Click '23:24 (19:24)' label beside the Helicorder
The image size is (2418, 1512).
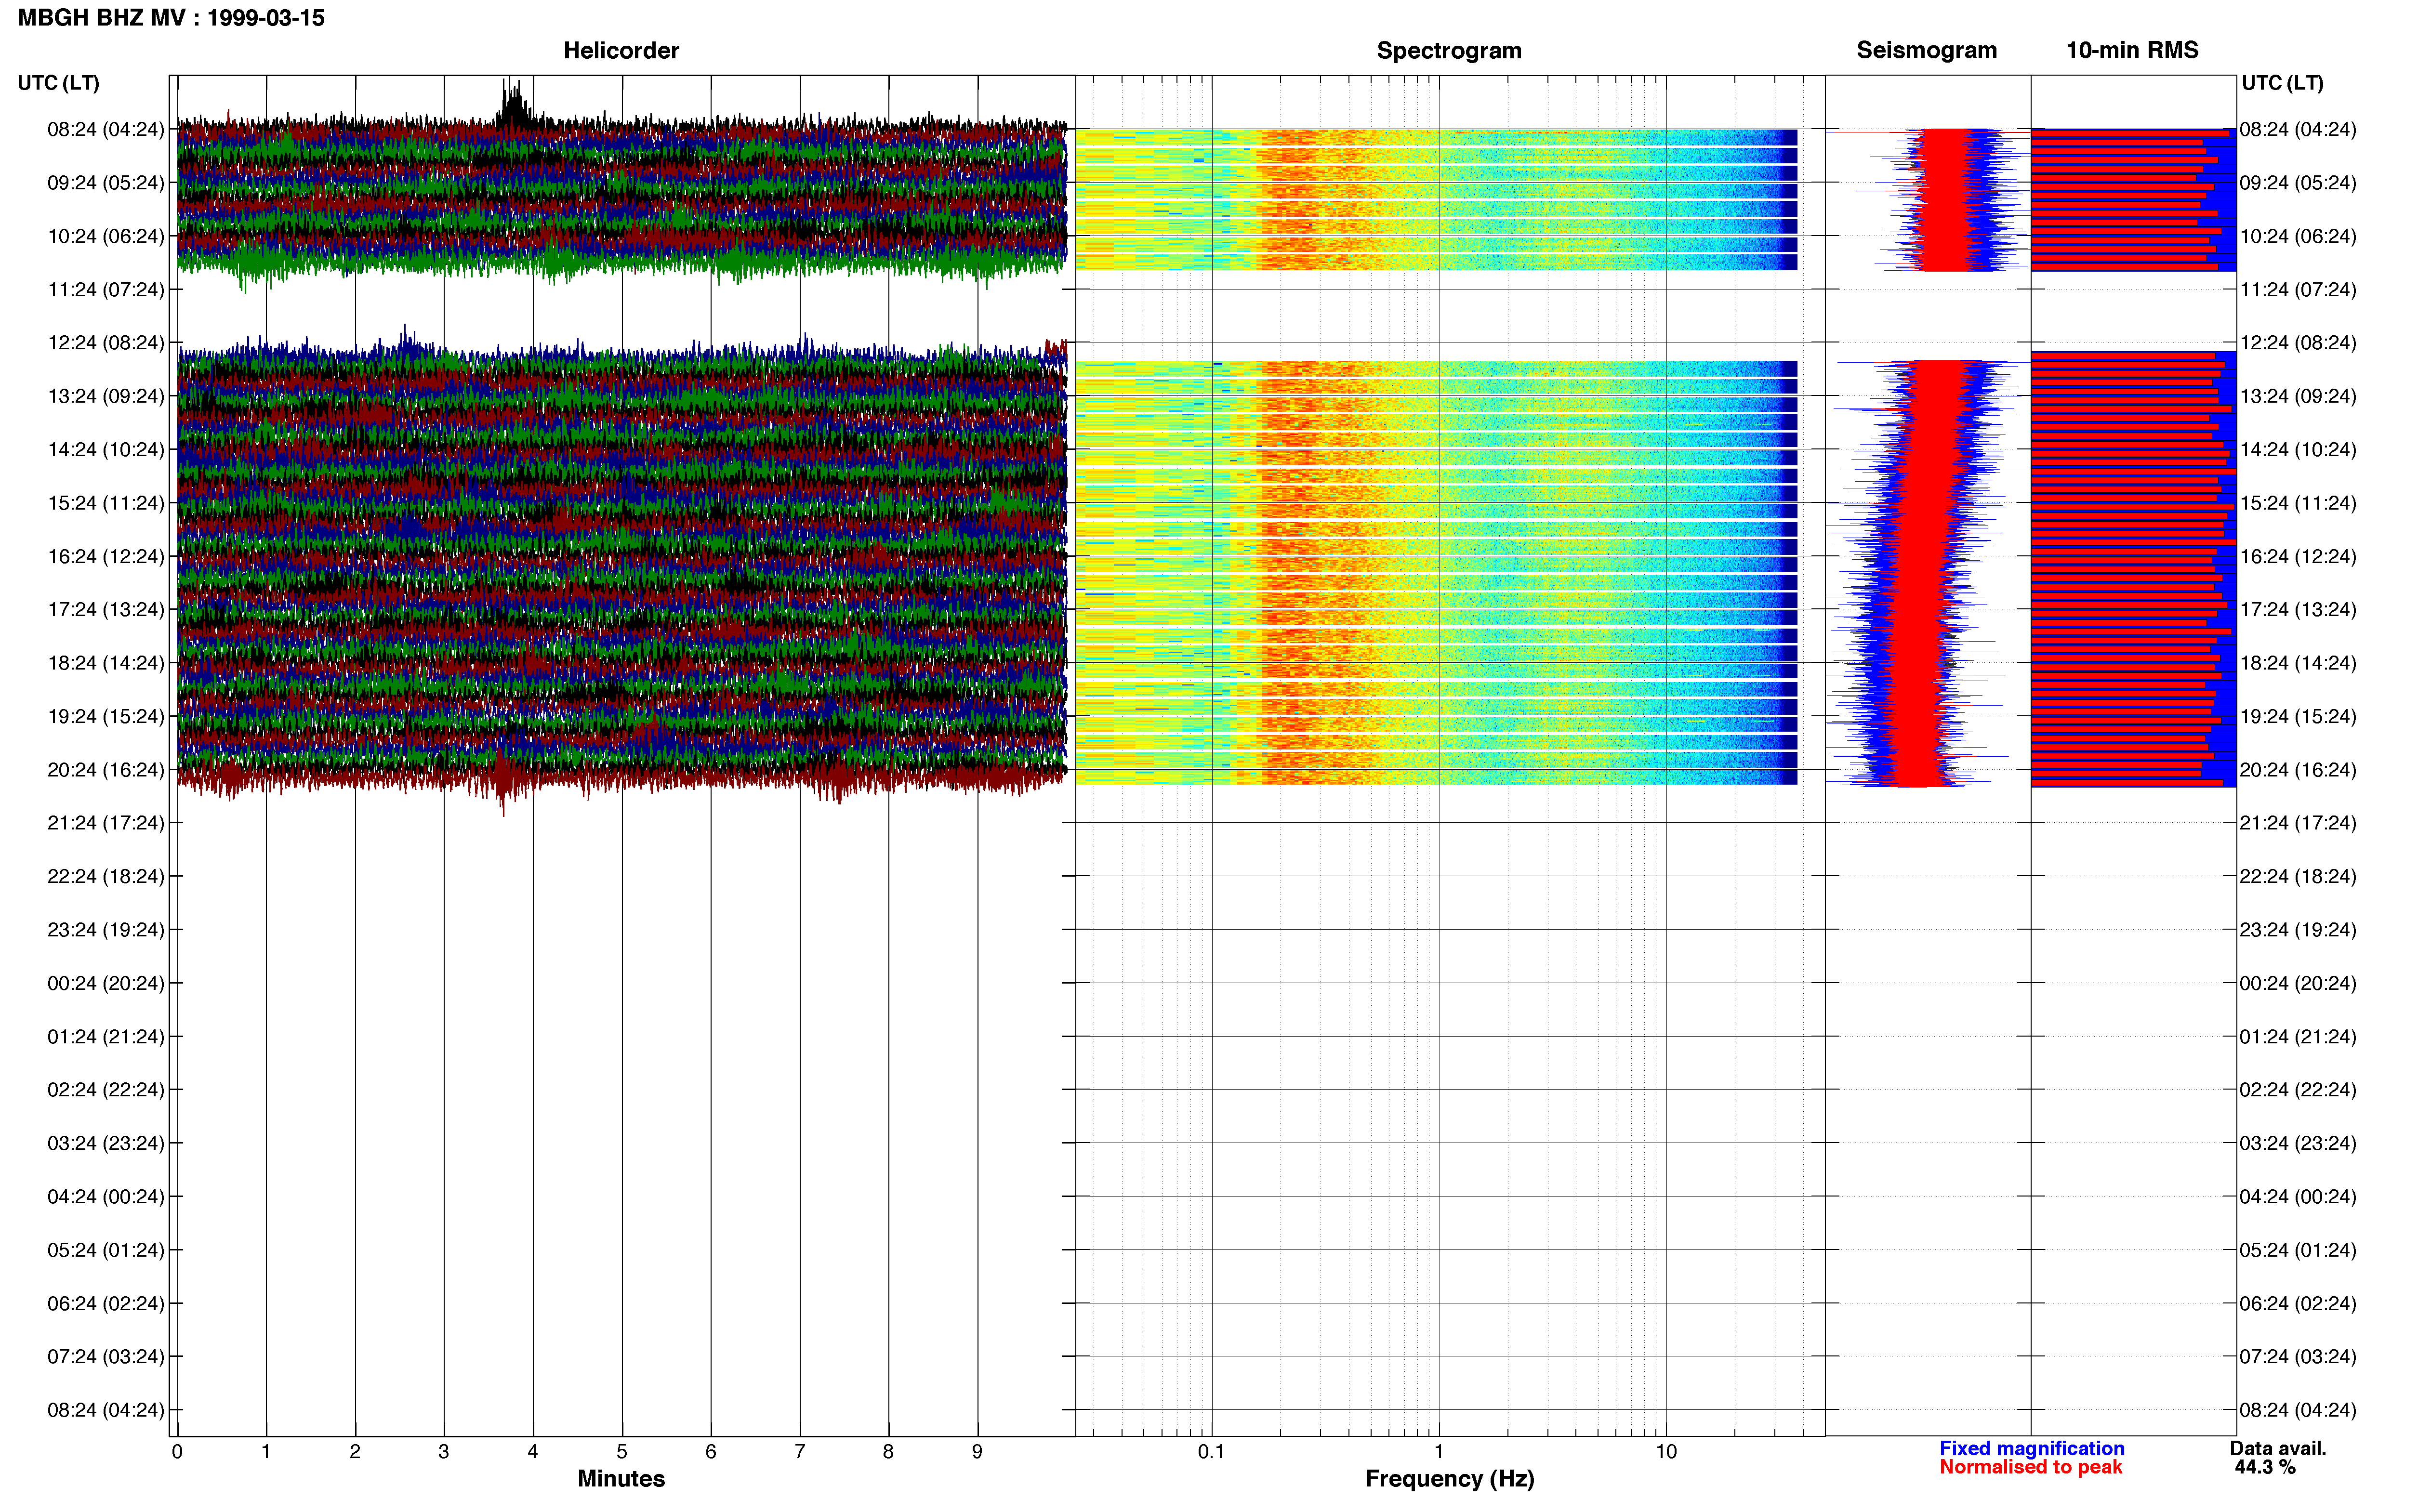click(106, 930)
